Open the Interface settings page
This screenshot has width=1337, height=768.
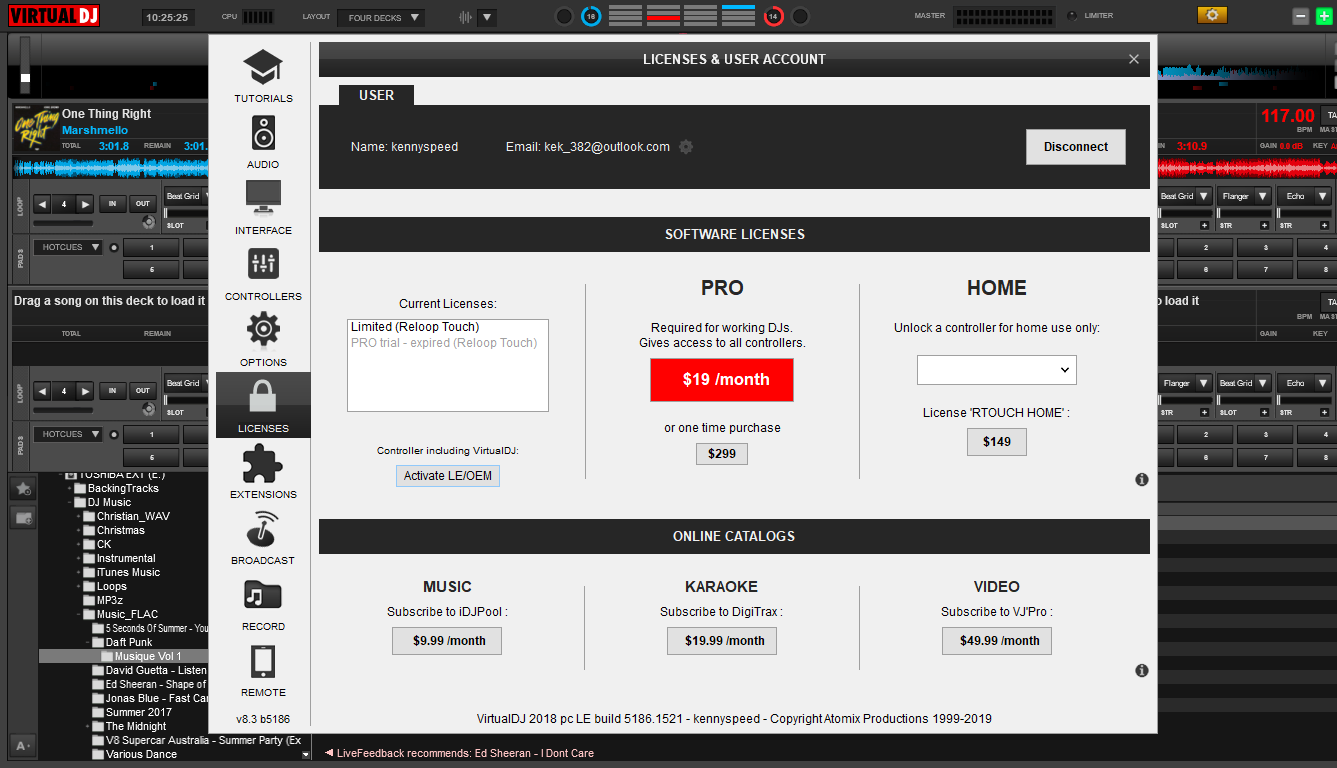pyautogui.click(x=263, y=208)
